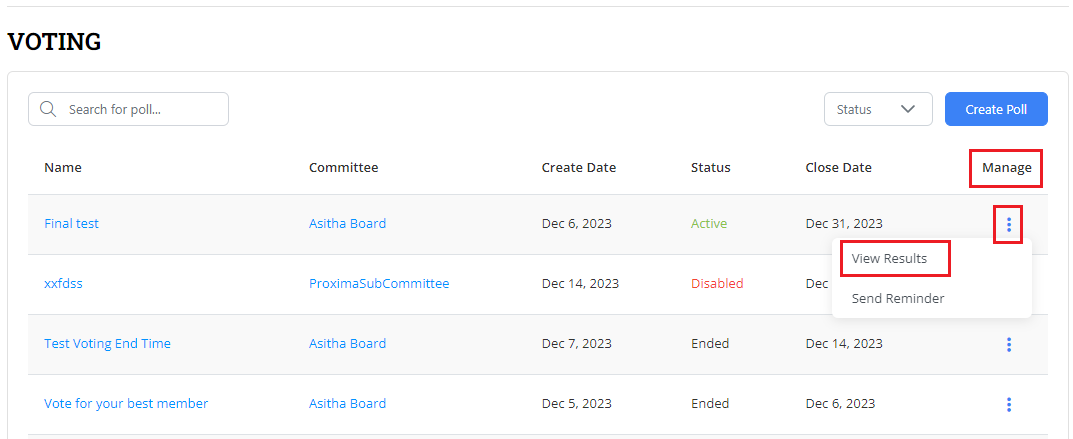The width and height of the screenshot is (1073, 439).
Task: Click the Committee column header
Action: tap(343, 168)
